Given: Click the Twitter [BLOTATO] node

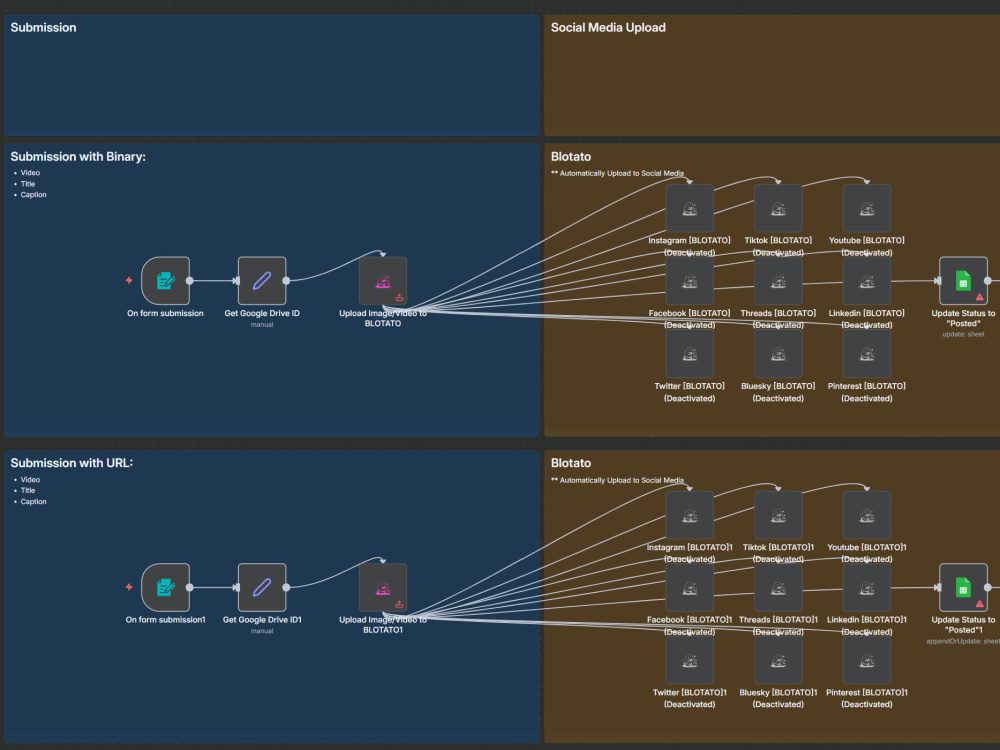Looking at the screenshot, I should click(x=689, y=354).
